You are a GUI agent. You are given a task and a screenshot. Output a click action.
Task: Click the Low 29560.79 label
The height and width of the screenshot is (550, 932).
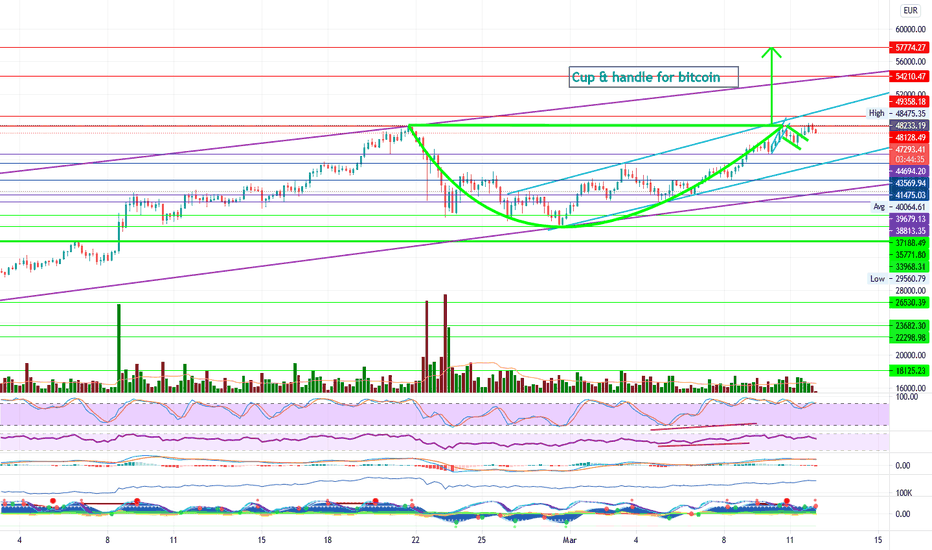[898, 278]
